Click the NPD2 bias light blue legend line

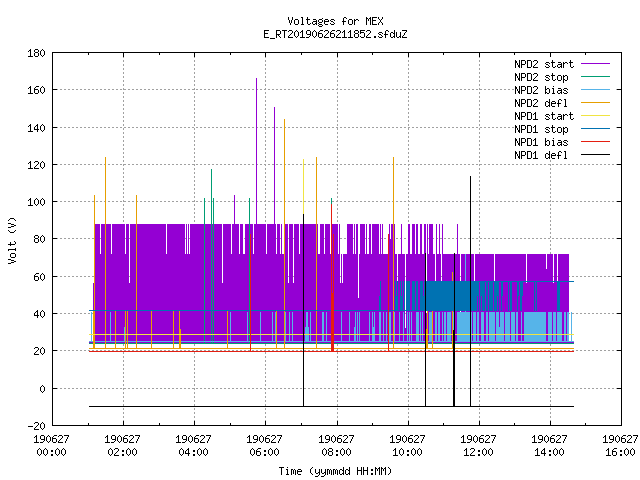tap(595, 90)
